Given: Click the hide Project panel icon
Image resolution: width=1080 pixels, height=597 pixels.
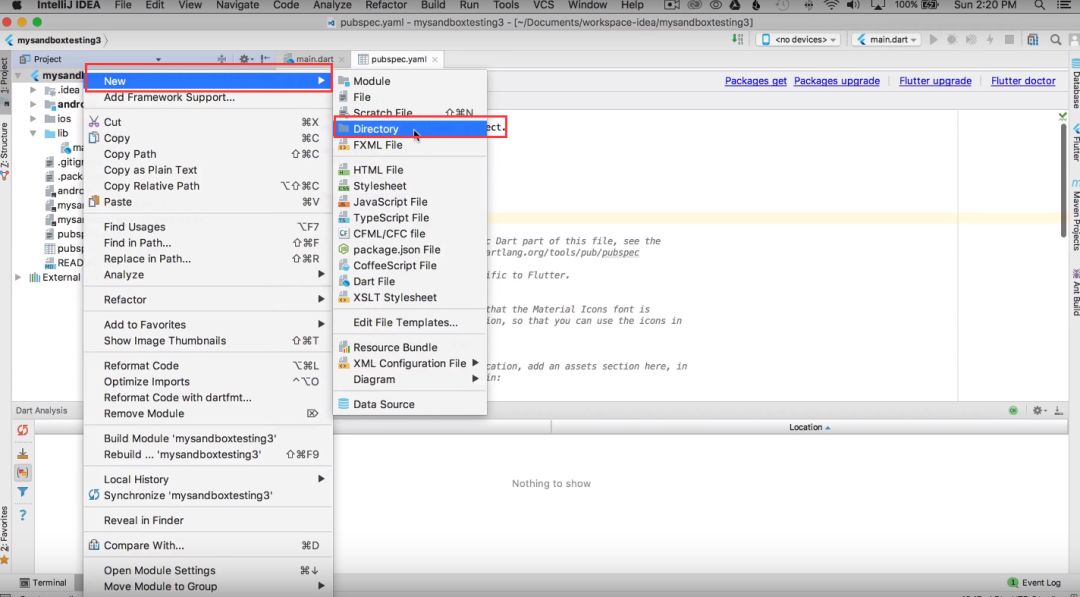Looking at the screenshot, I should 265,59.
